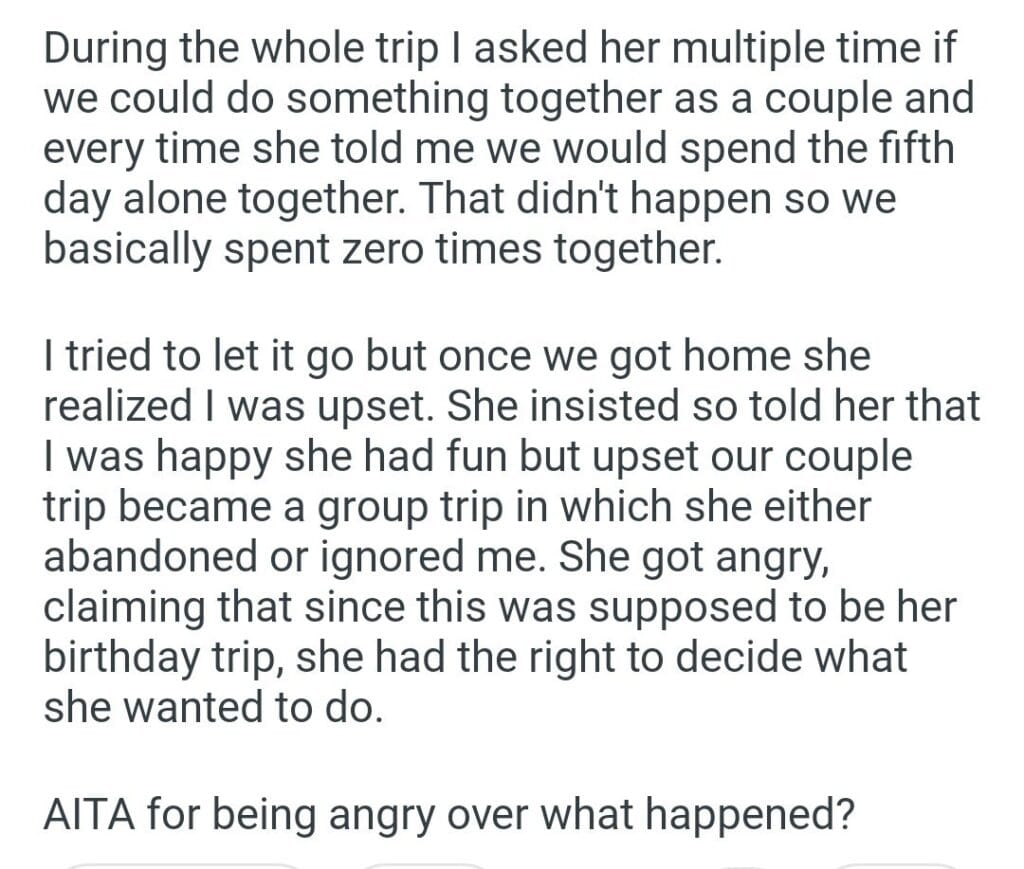Click the line 'she wanted to do.'

click(213, 707)
